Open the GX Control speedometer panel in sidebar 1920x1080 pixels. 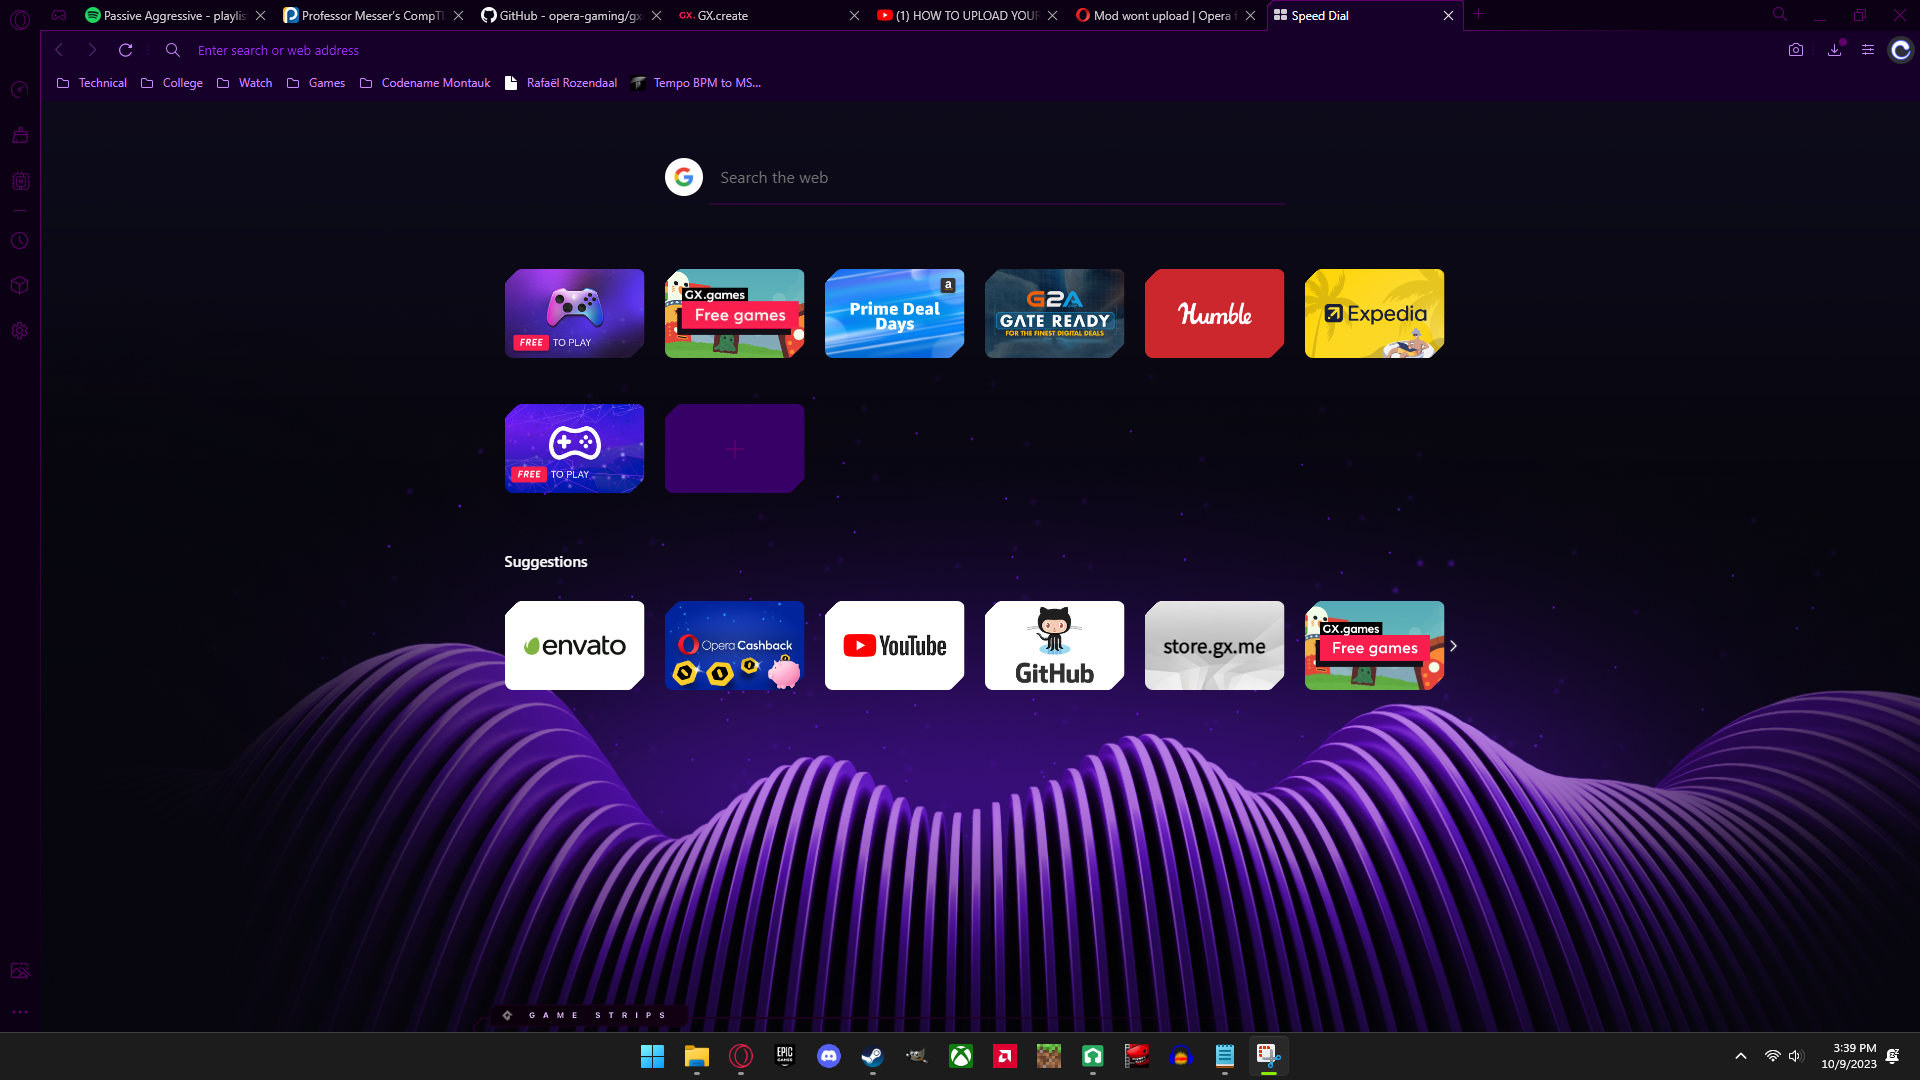19,90
